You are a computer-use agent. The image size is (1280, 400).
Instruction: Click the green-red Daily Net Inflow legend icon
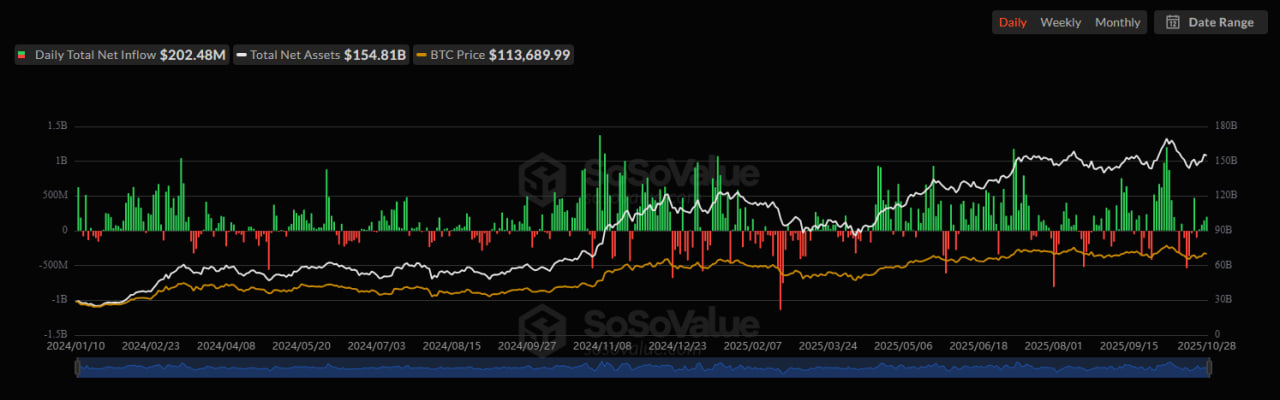pyautogui.click(x=21, y=55)
